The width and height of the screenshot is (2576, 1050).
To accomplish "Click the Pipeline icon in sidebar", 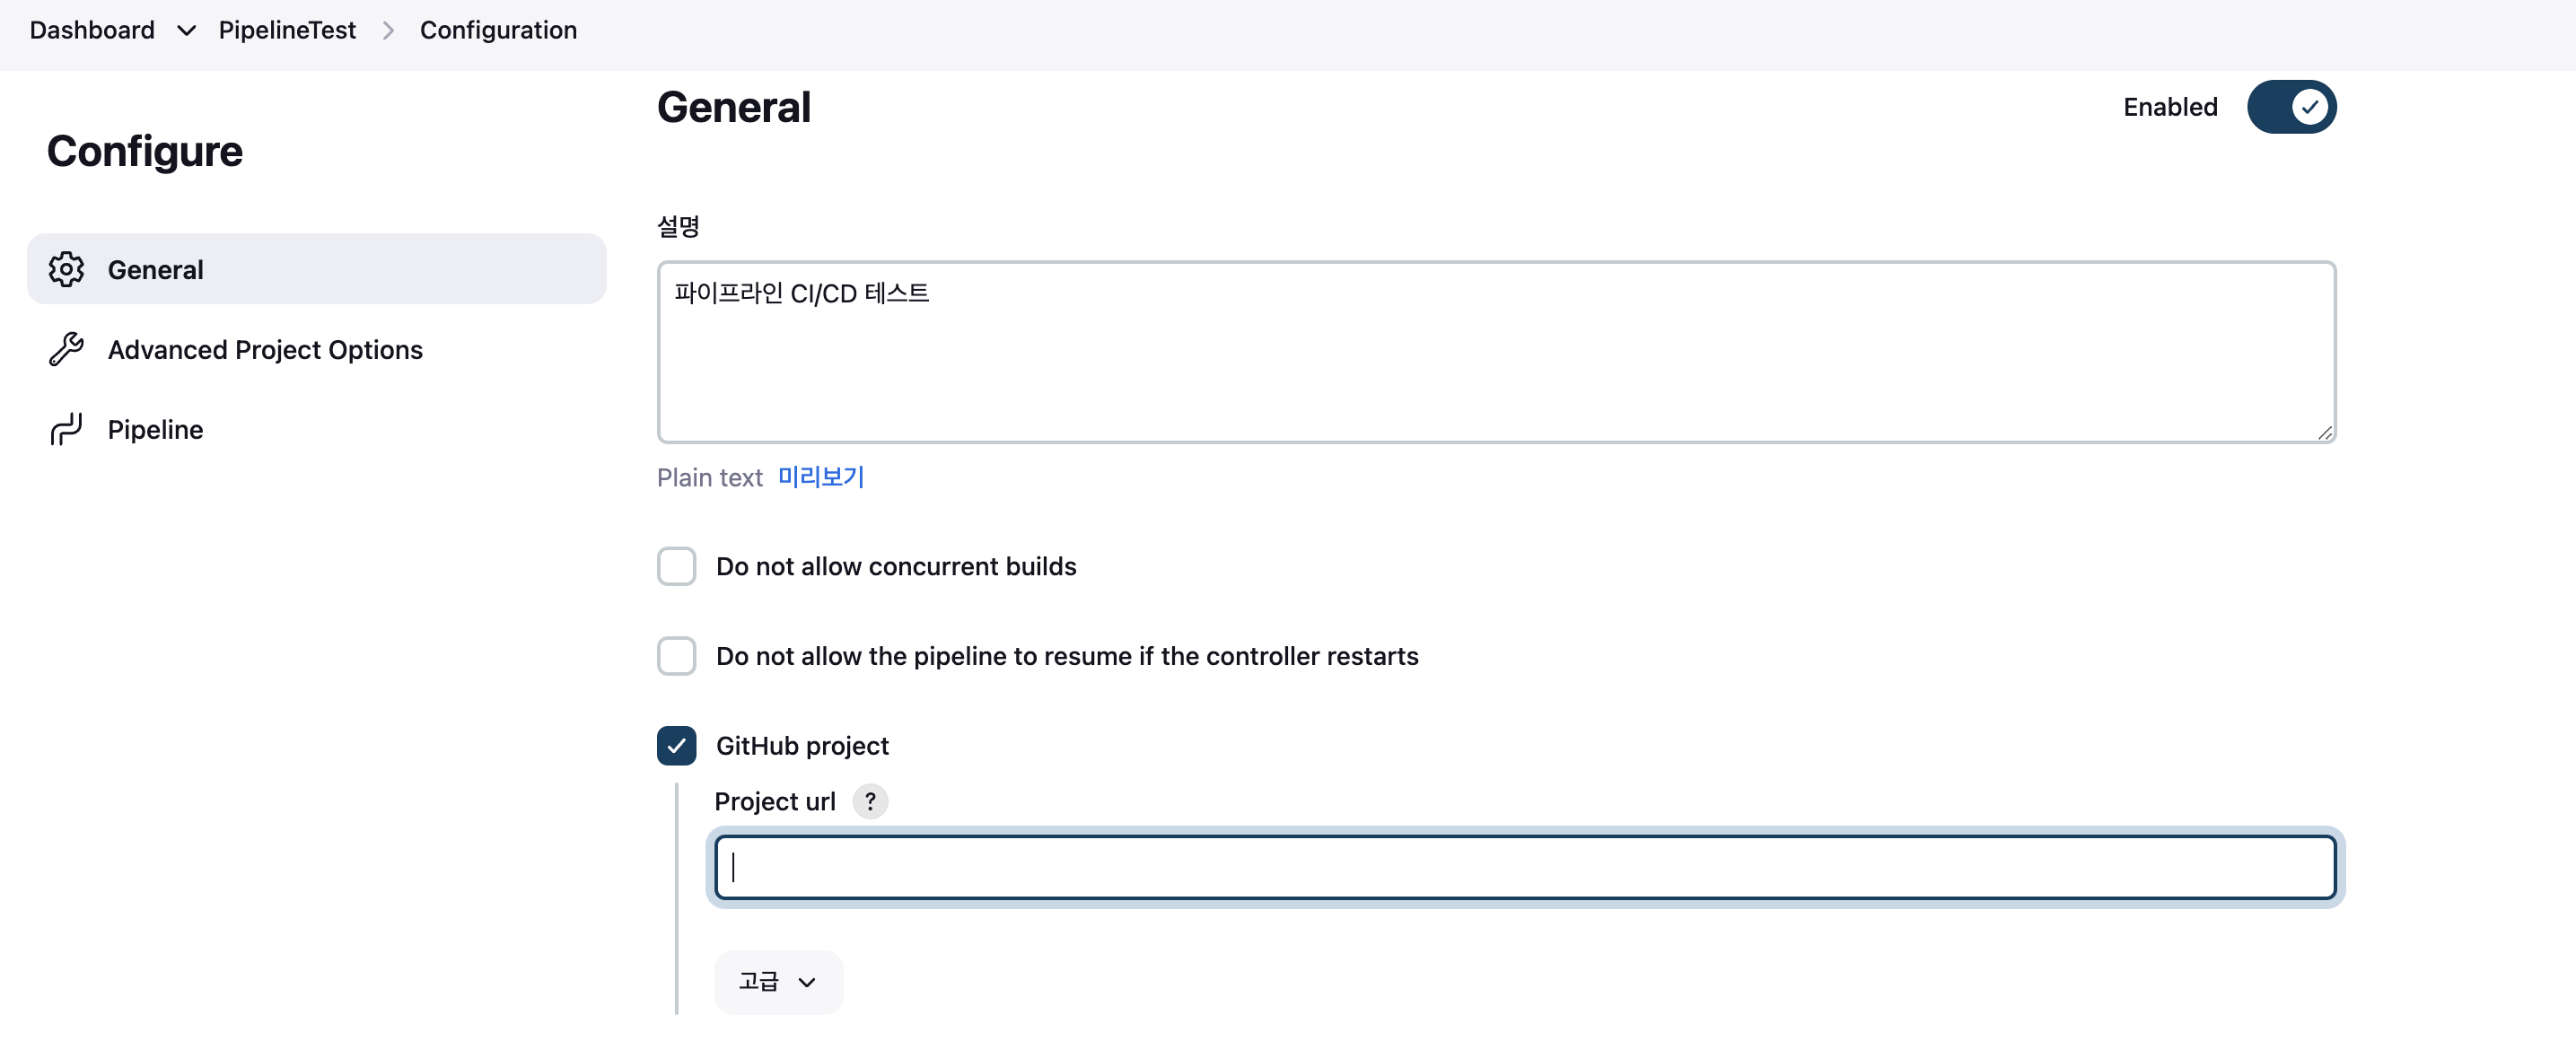I will (x=66, y=429).
